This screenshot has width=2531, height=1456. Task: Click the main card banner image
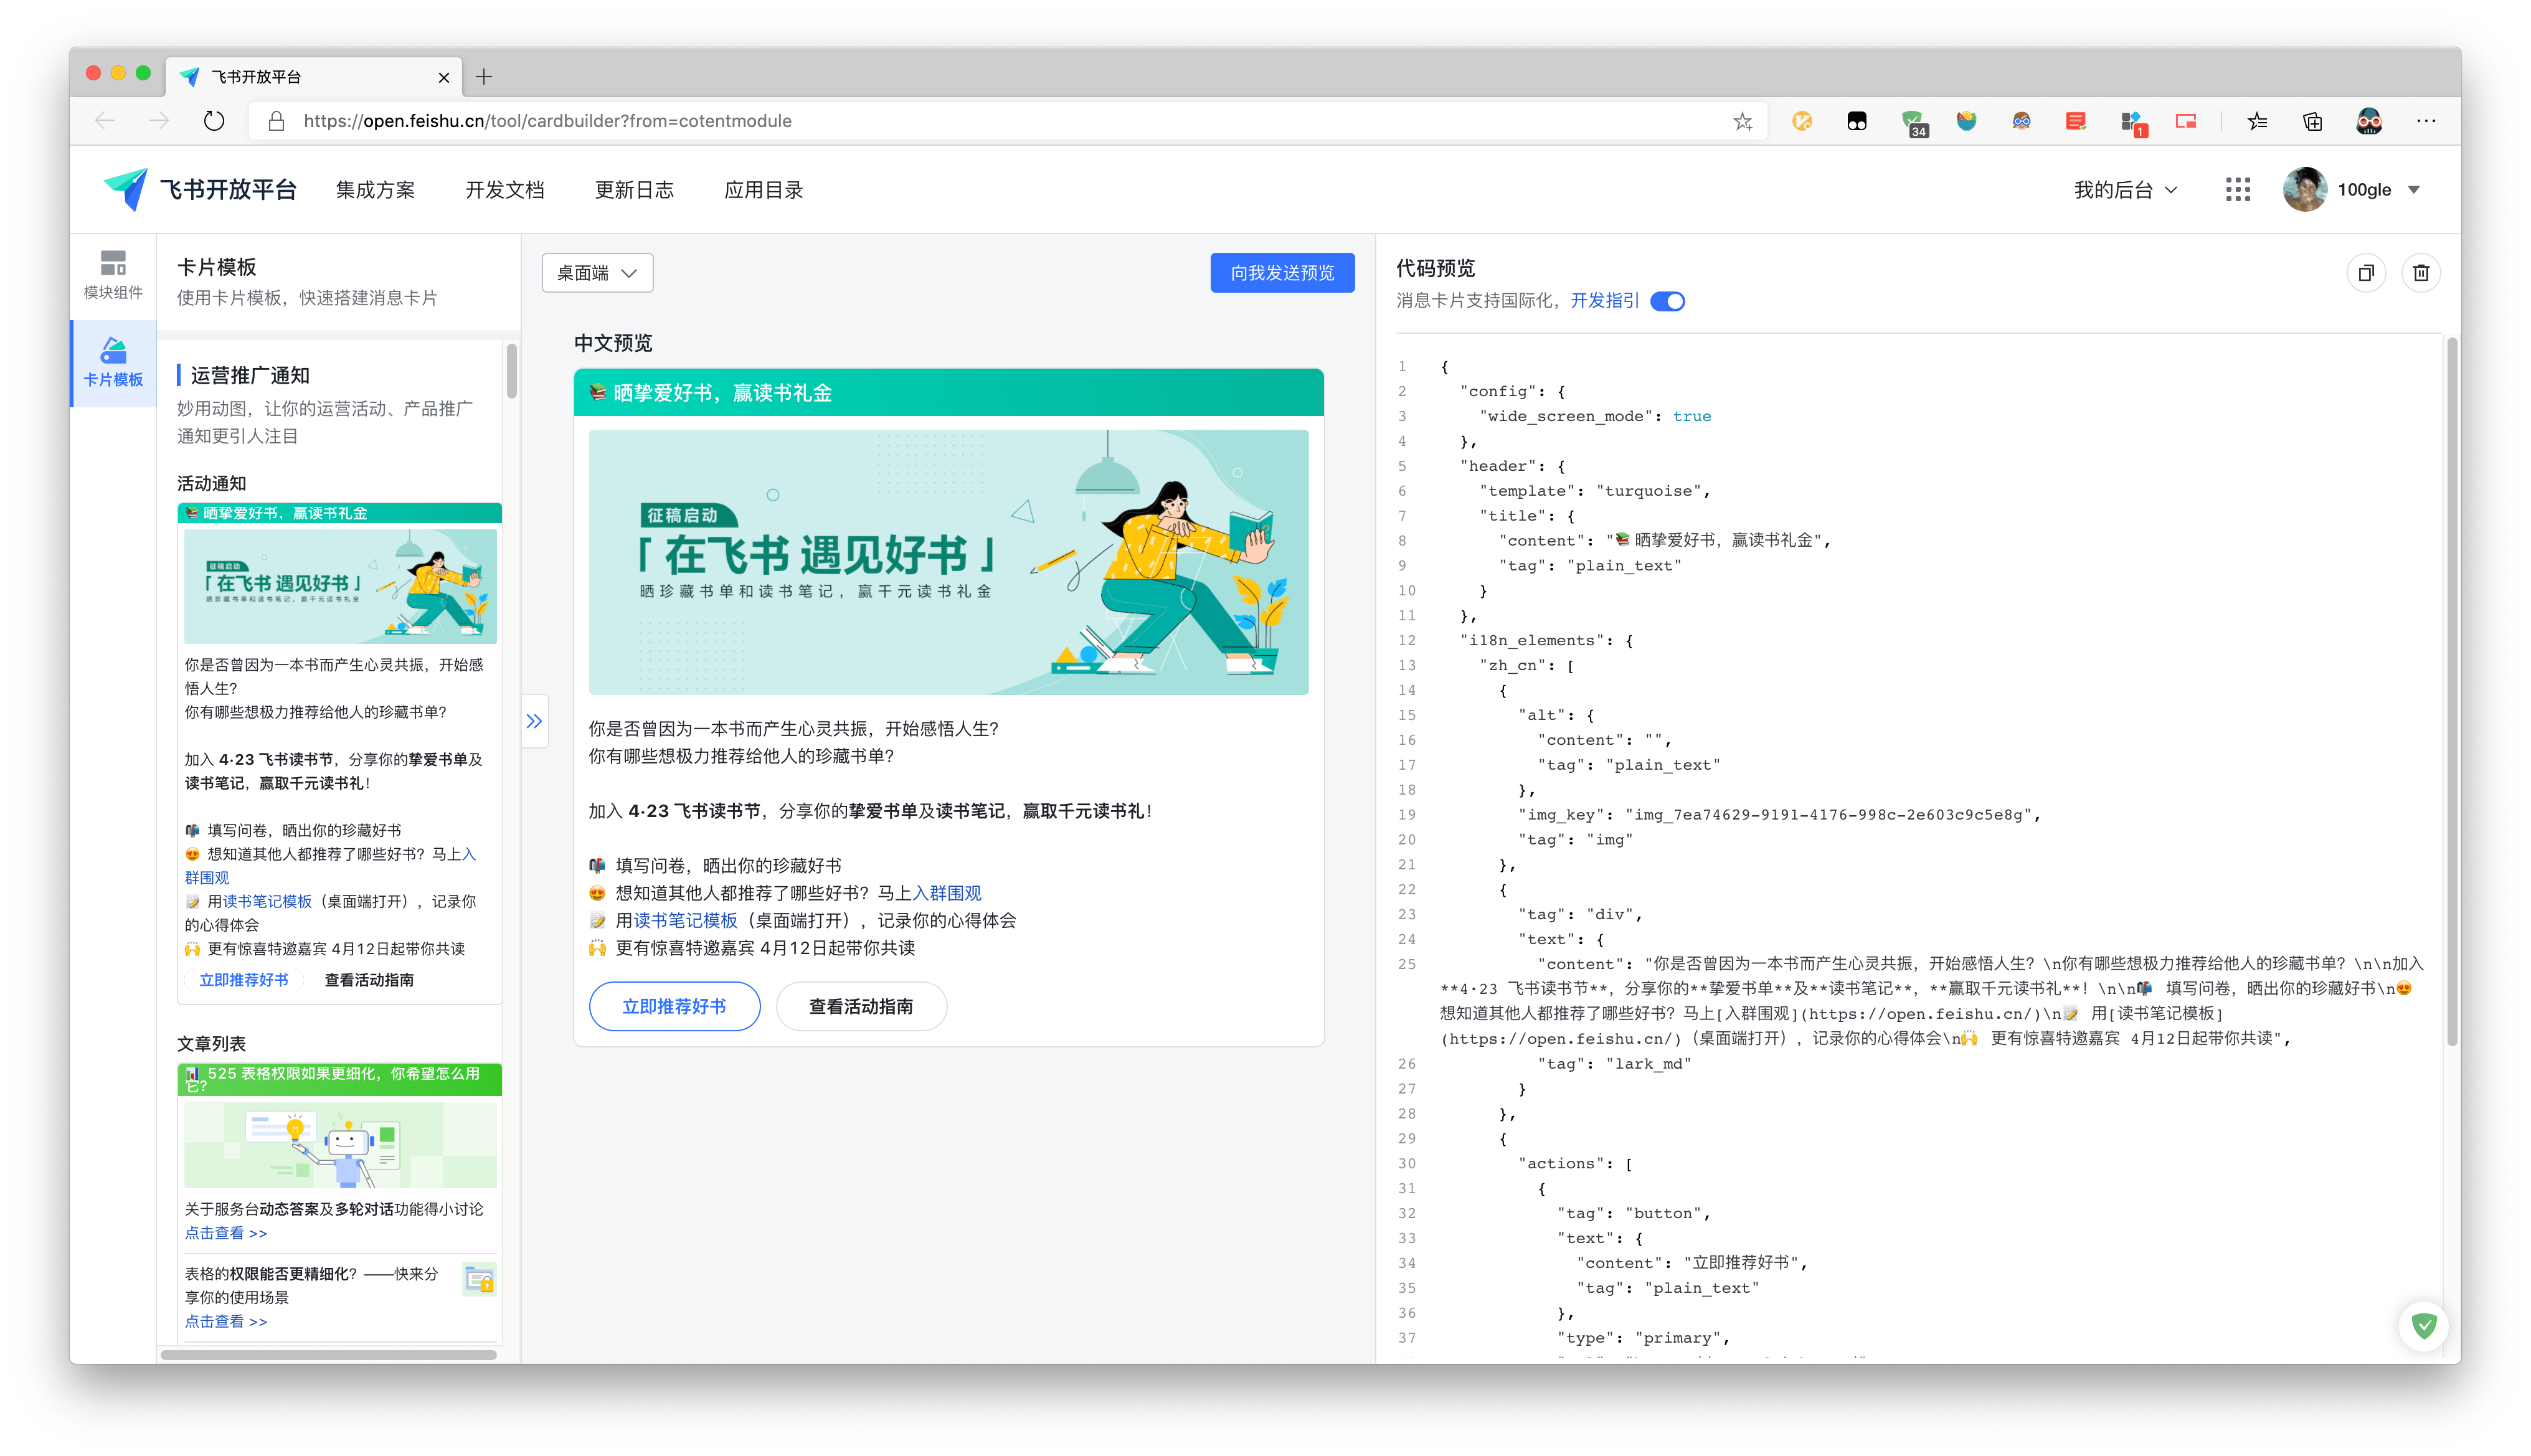coord(948,562)
